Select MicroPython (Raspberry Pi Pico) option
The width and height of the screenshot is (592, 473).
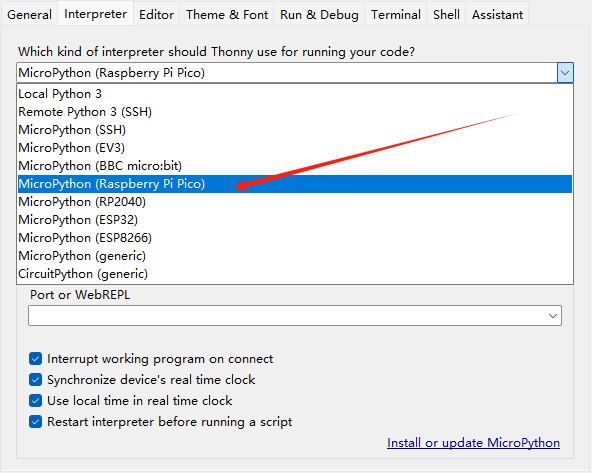[295, 184]
